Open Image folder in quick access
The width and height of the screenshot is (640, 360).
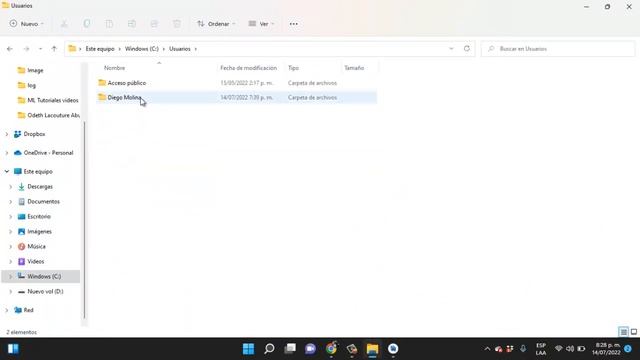(x=35, y=70)
